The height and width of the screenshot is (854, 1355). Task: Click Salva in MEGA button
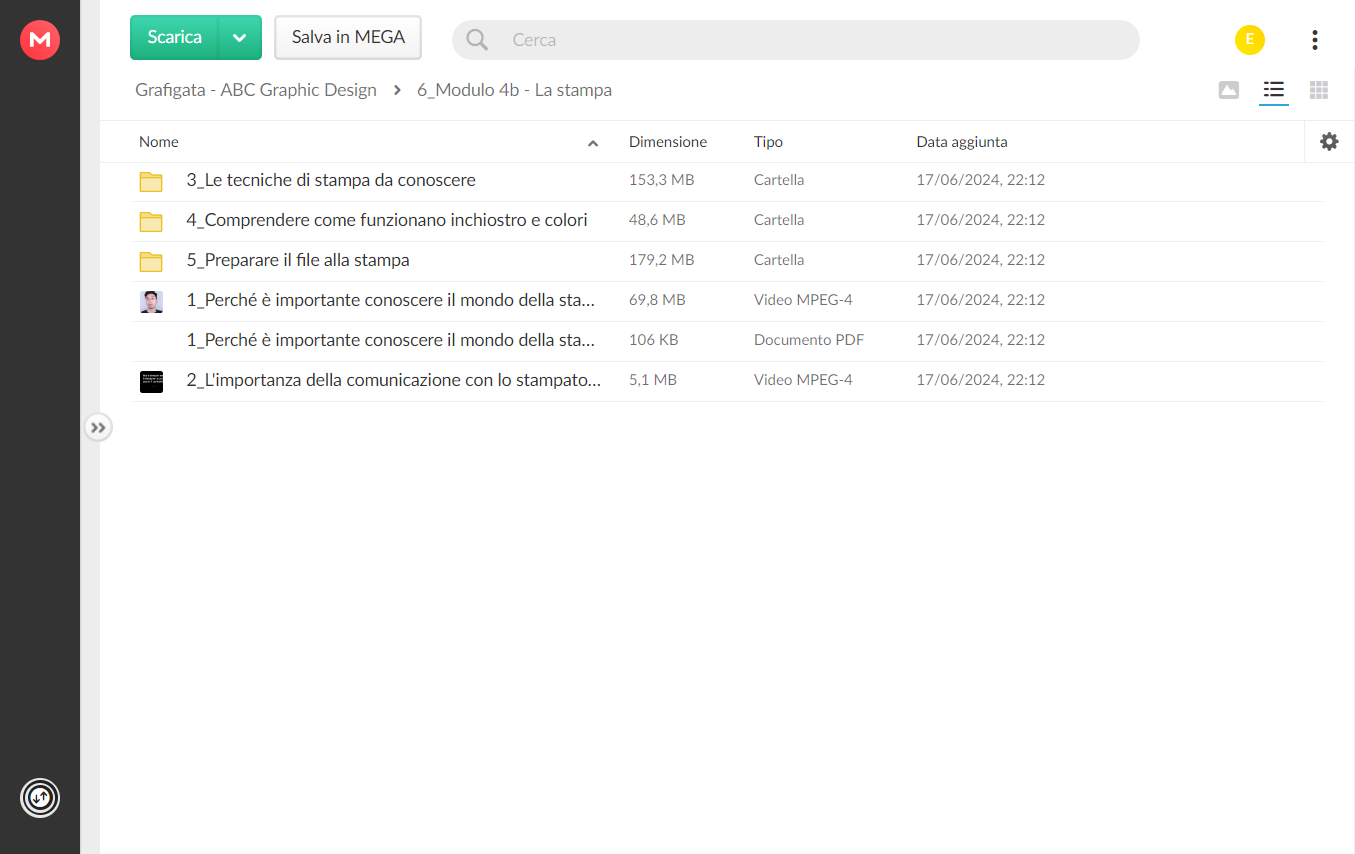click(x=348, y=37)
